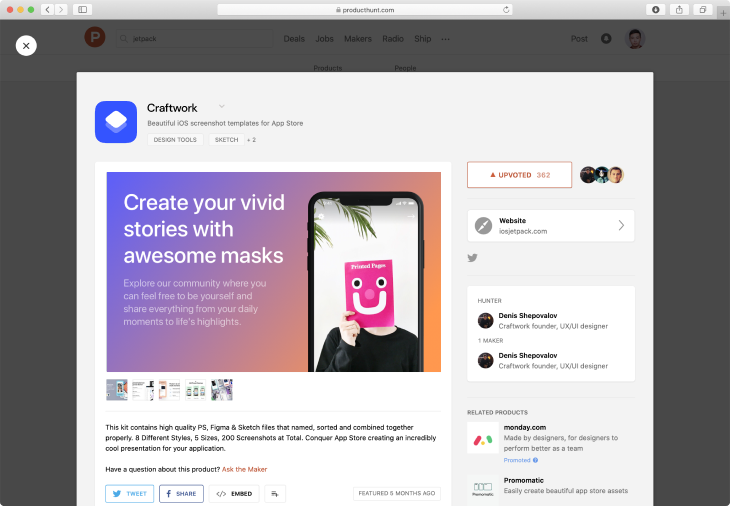Click the EMBED code button
Image resolution: width=730 pixels, height=506 pixels.
pyautogui.click(x=234, y=494)
